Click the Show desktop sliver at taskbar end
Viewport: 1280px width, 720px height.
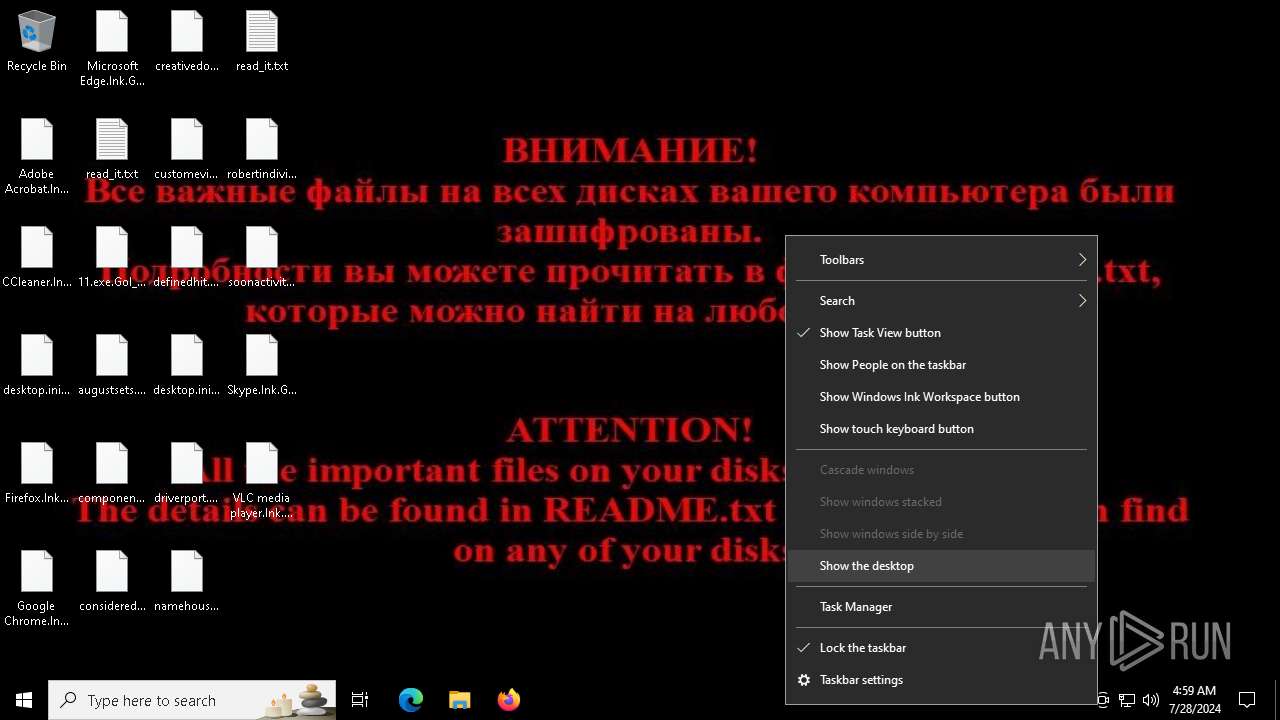1277,700
